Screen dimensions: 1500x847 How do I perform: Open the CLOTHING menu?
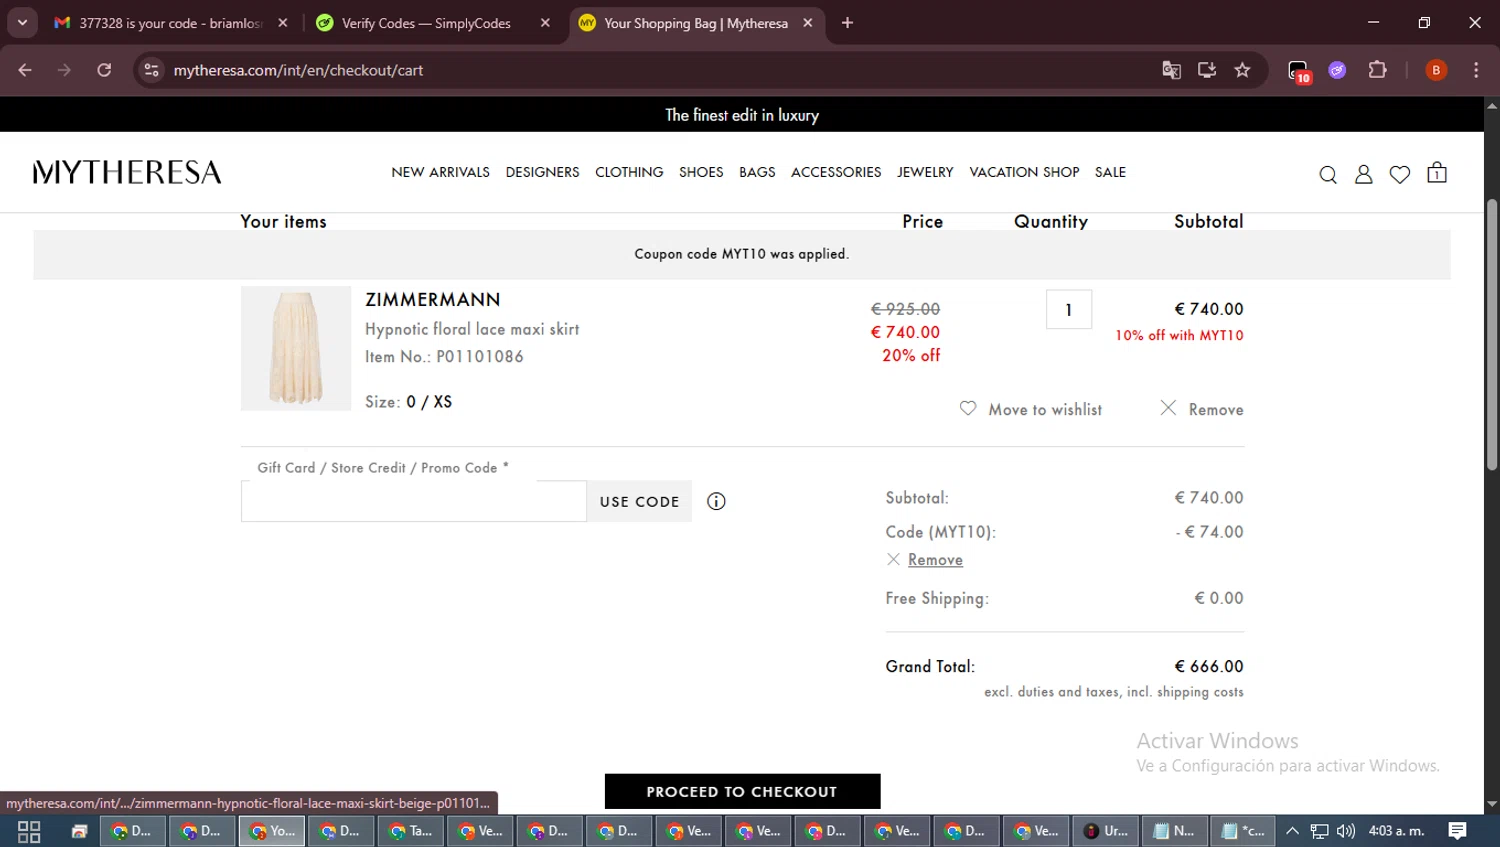coord(629,172)
